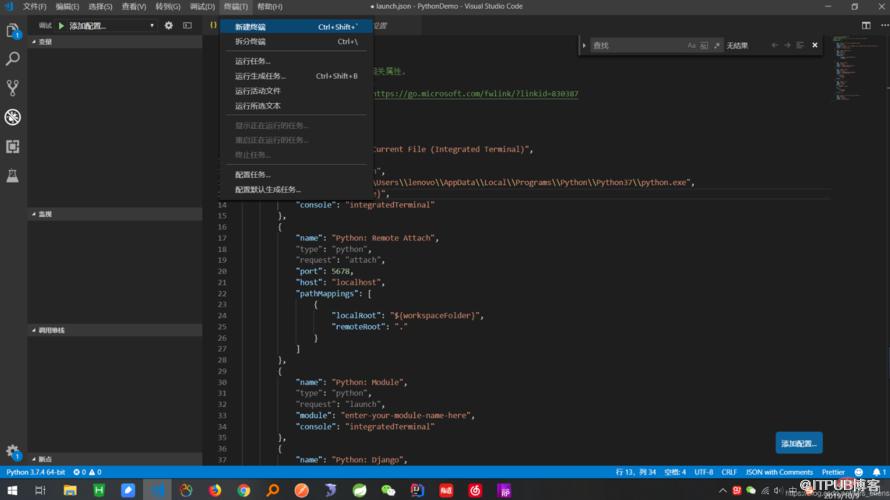Select 运行任务... menu entry
Screen dimensions: 890x500
click(x=296, y=61)
